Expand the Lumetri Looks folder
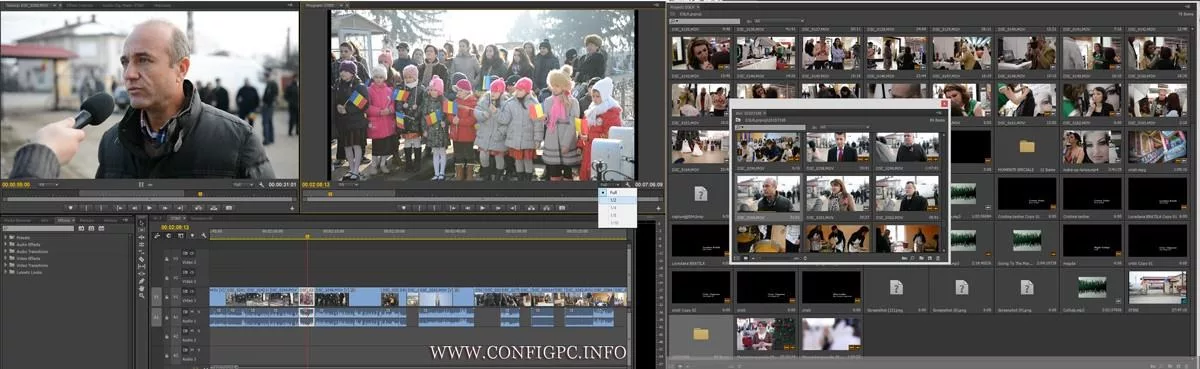The width and height of the screenshot is (1200, 369). click(6, 272)
